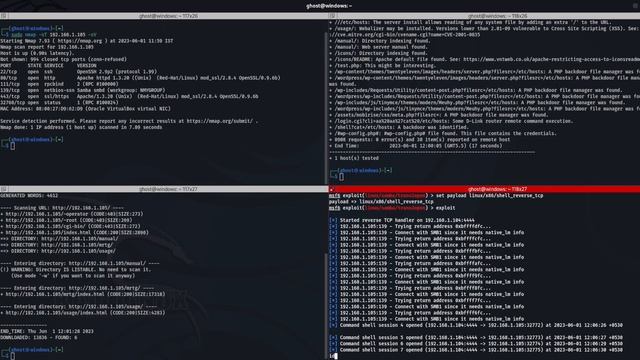Click the prompt cursor in nikto pane
This screenshot has height=360, width=640.
(342, 177)
